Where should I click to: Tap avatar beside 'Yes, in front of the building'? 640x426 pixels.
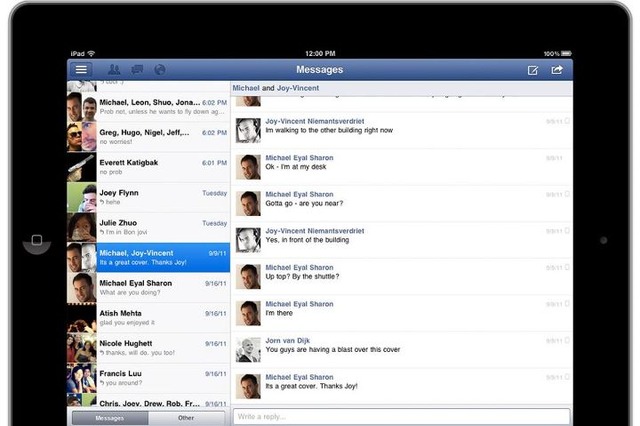point(248,240)
